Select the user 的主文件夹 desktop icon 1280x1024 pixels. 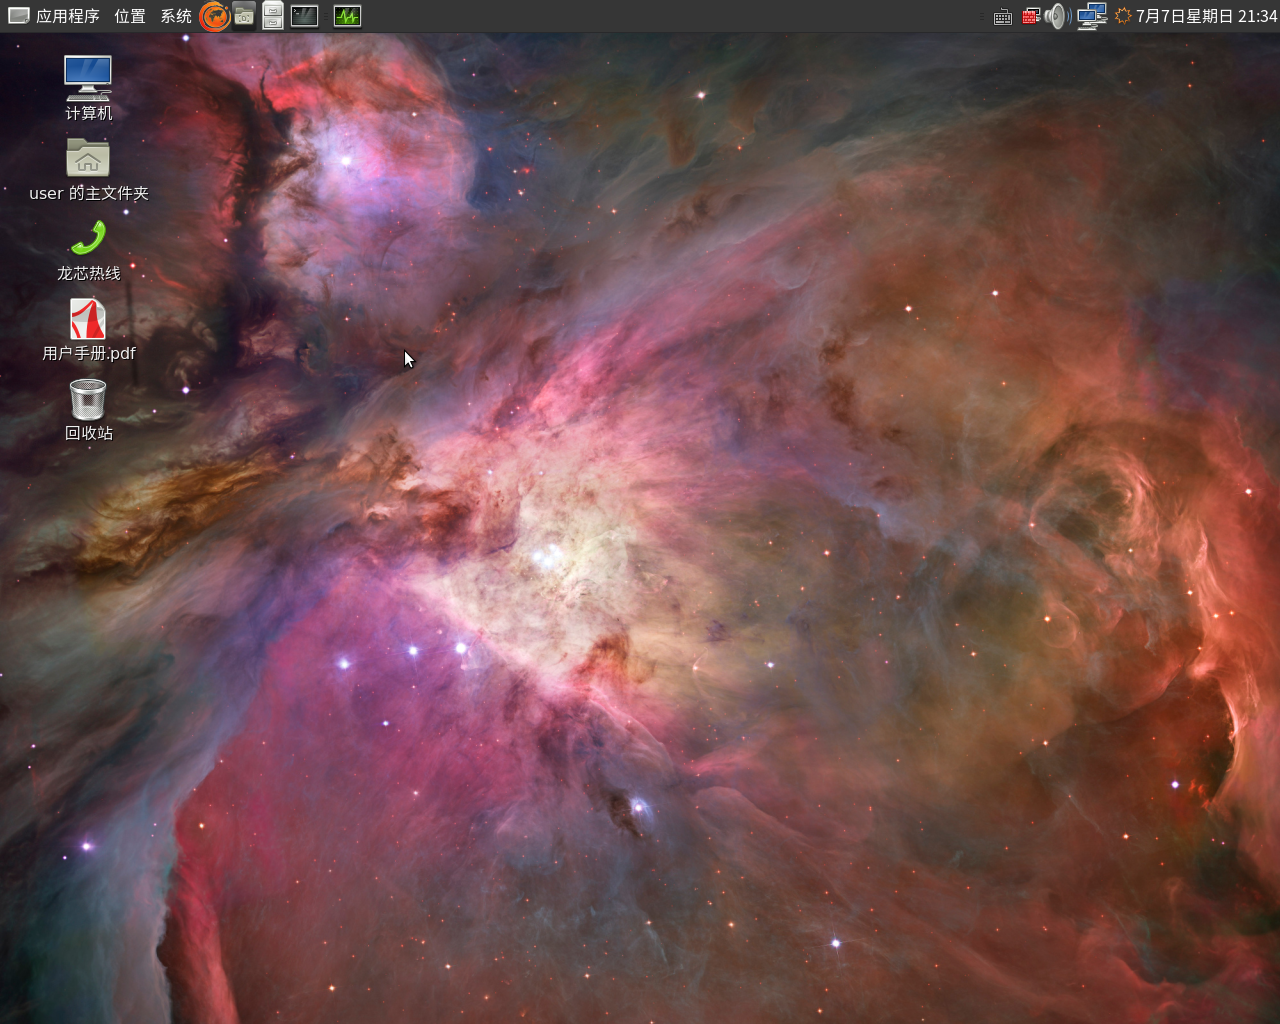point(88,169)
